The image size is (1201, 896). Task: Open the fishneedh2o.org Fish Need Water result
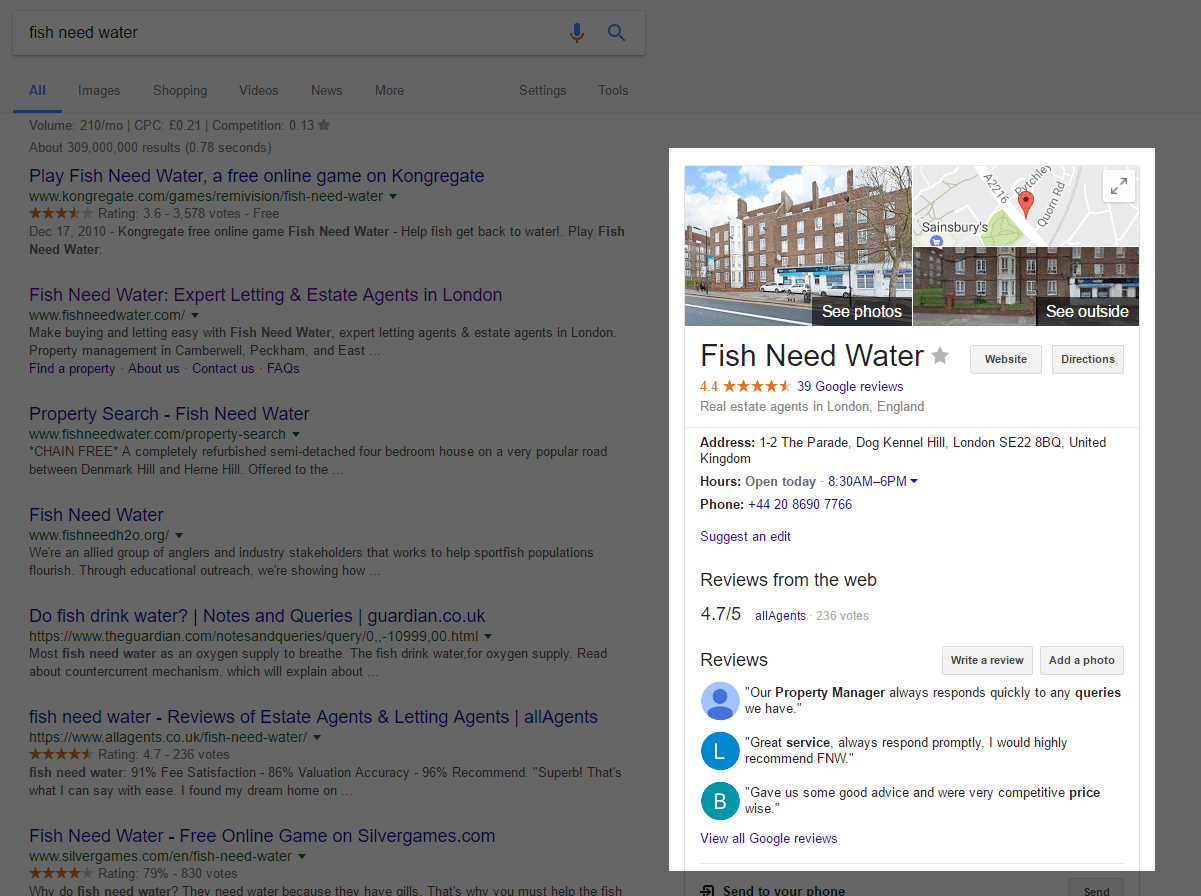[x=96, y=515]
